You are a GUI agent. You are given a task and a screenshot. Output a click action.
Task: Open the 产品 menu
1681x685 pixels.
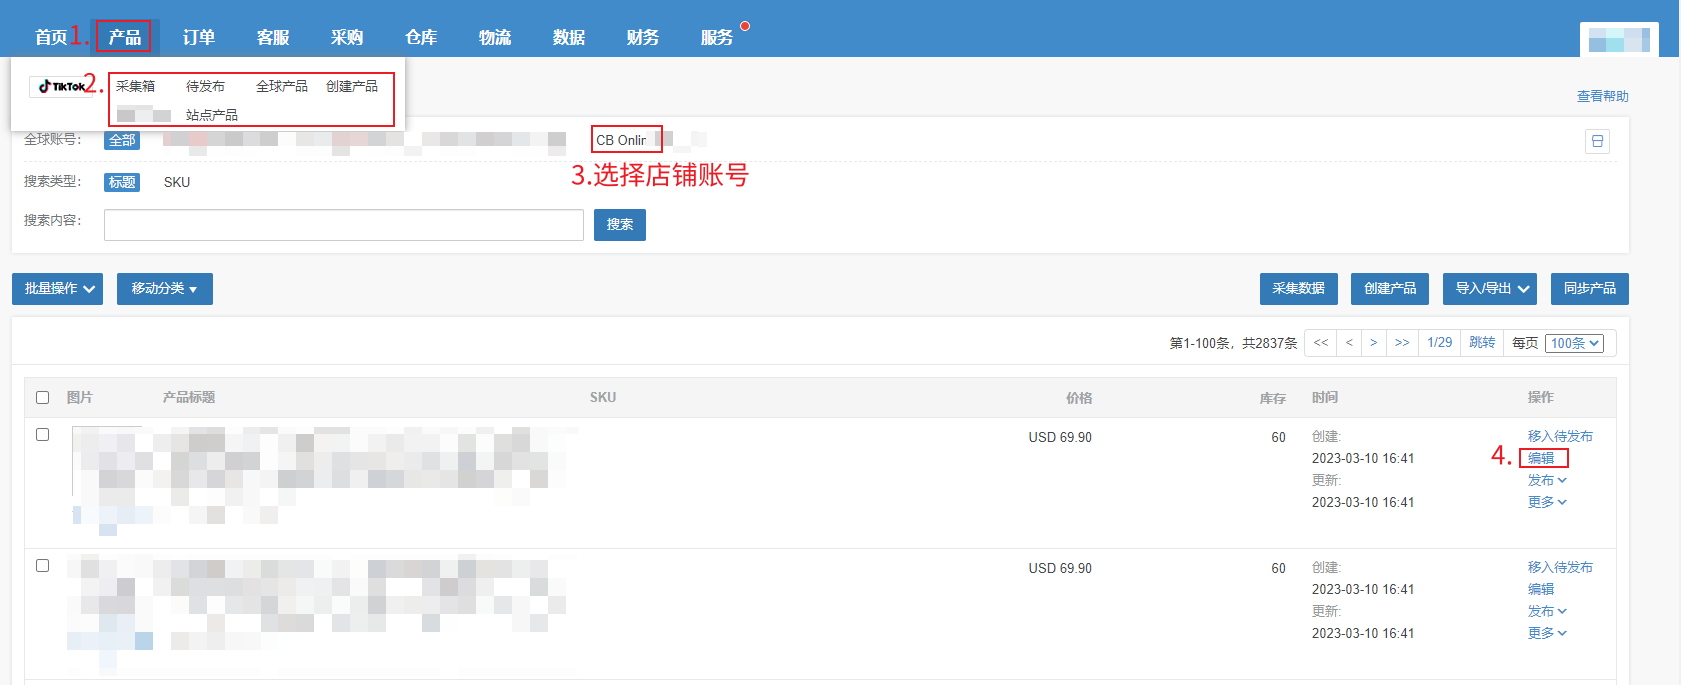[124, 37]
